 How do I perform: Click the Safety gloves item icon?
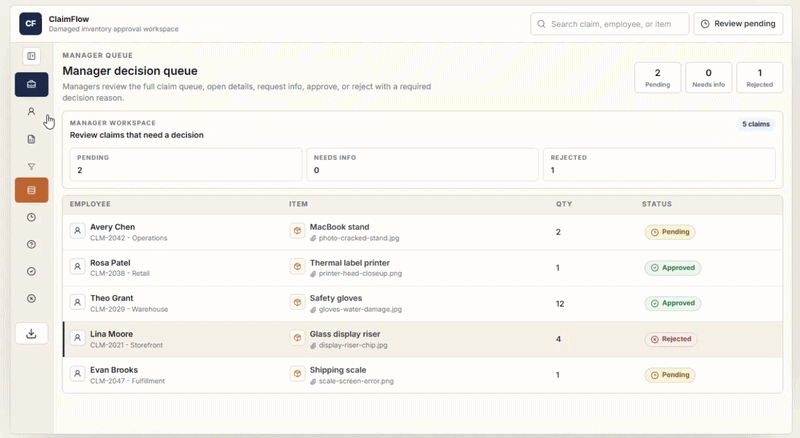297,302
